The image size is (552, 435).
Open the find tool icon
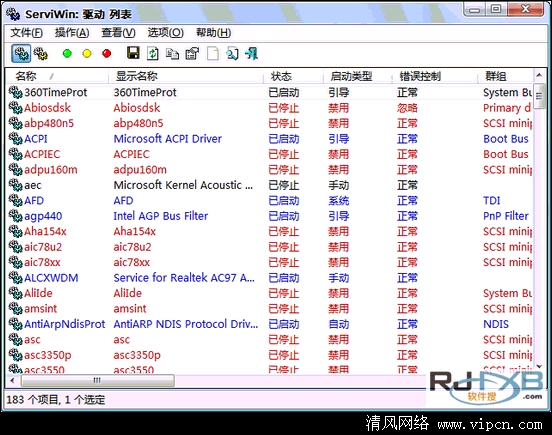[x=232, y=53]
